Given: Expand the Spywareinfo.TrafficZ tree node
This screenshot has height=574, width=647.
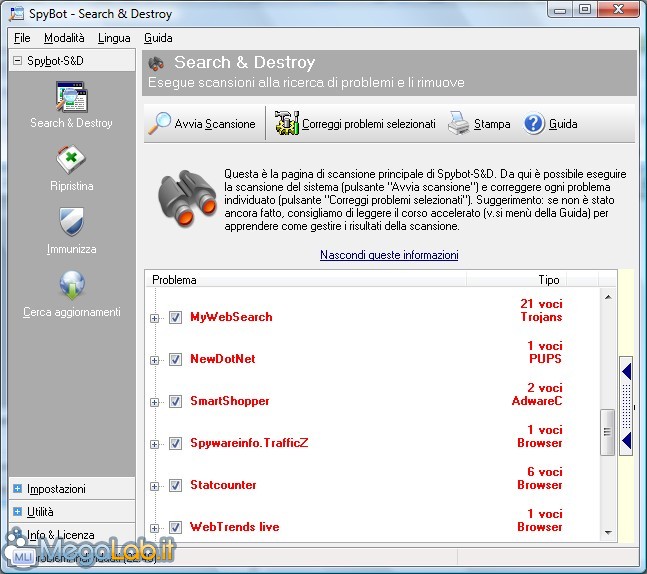Looking at the screenshot, I should pyautogui.click(x=154, y=444).
